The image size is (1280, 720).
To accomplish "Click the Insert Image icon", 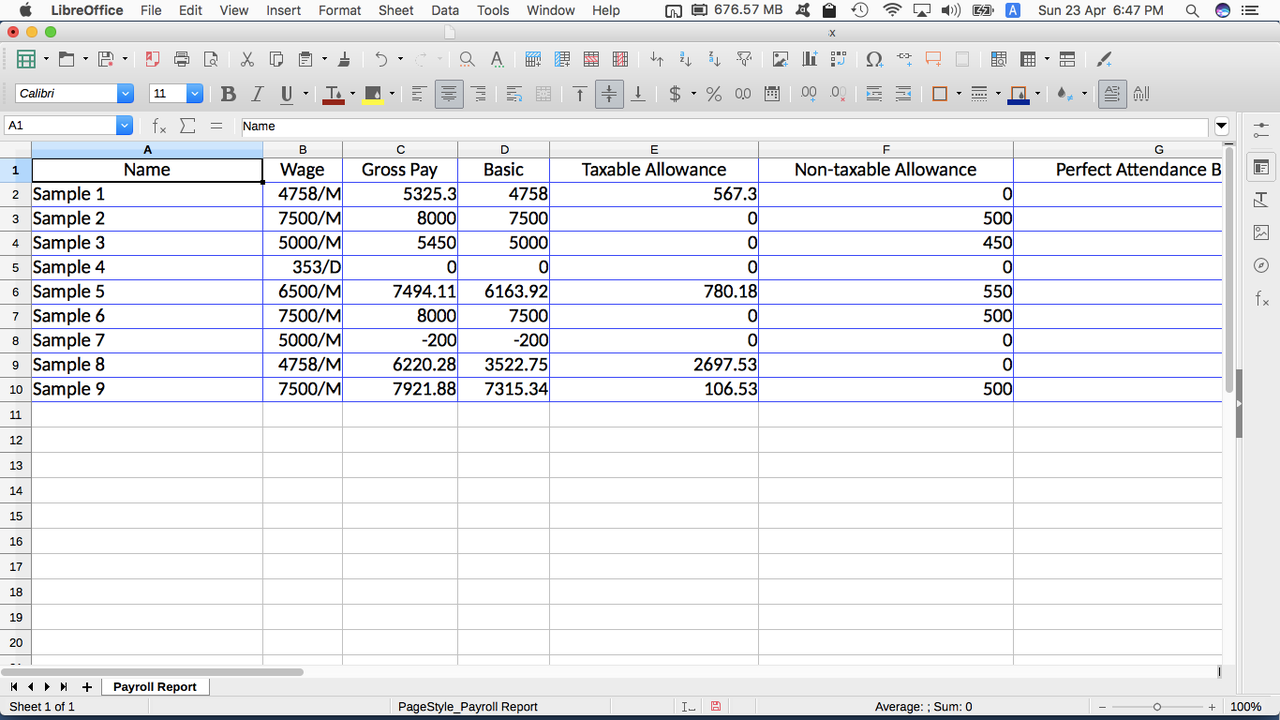I will (x=780, y=59).
